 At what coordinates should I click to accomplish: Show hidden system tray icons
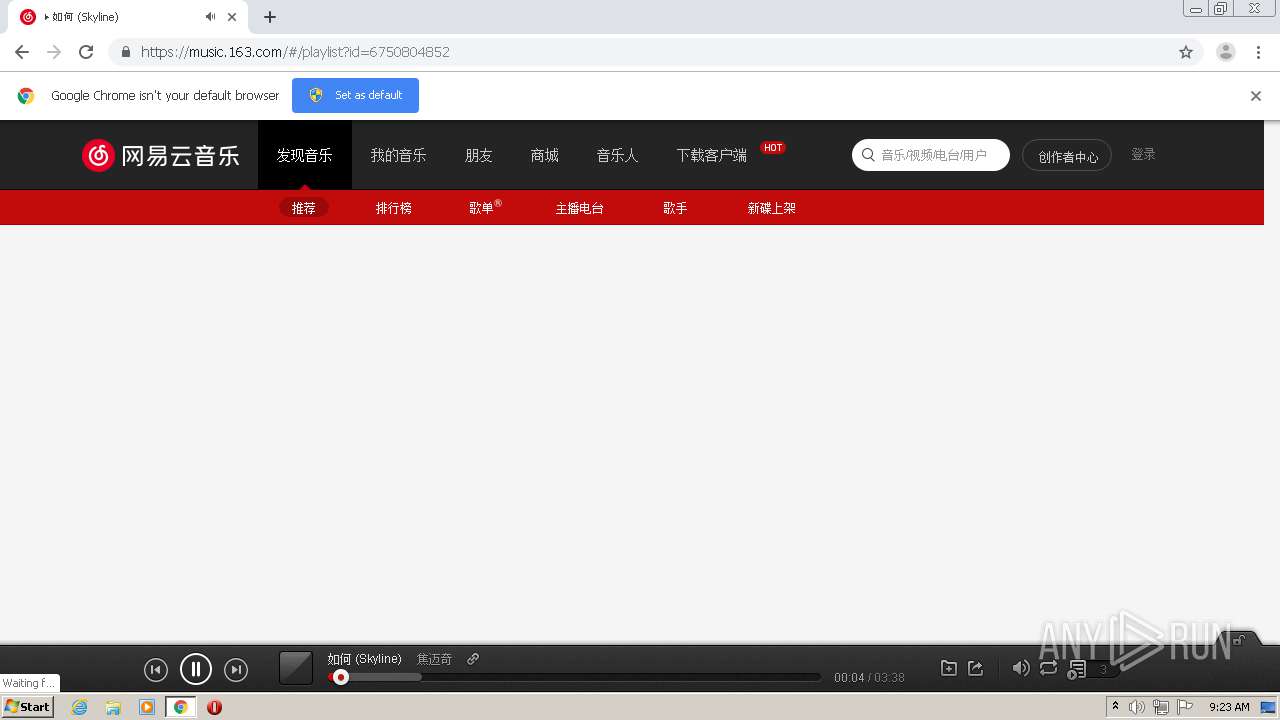click(x=1116, y=707)
